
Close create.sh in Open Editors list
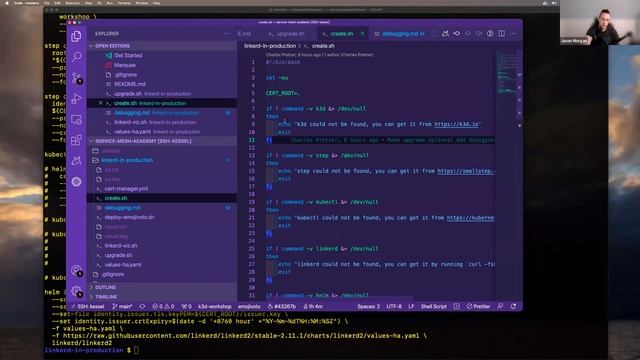[x=100, y=103]
